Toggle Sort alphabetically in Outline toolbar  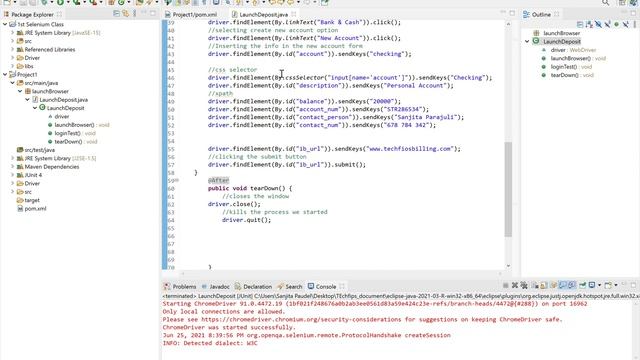point(589,24)
